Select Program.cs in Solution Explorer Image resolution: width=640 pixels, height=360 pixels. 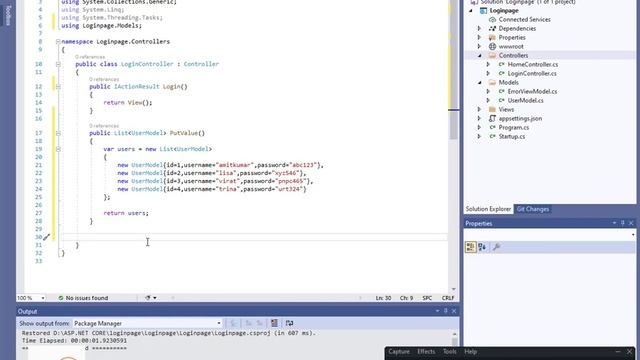point(513,127)
